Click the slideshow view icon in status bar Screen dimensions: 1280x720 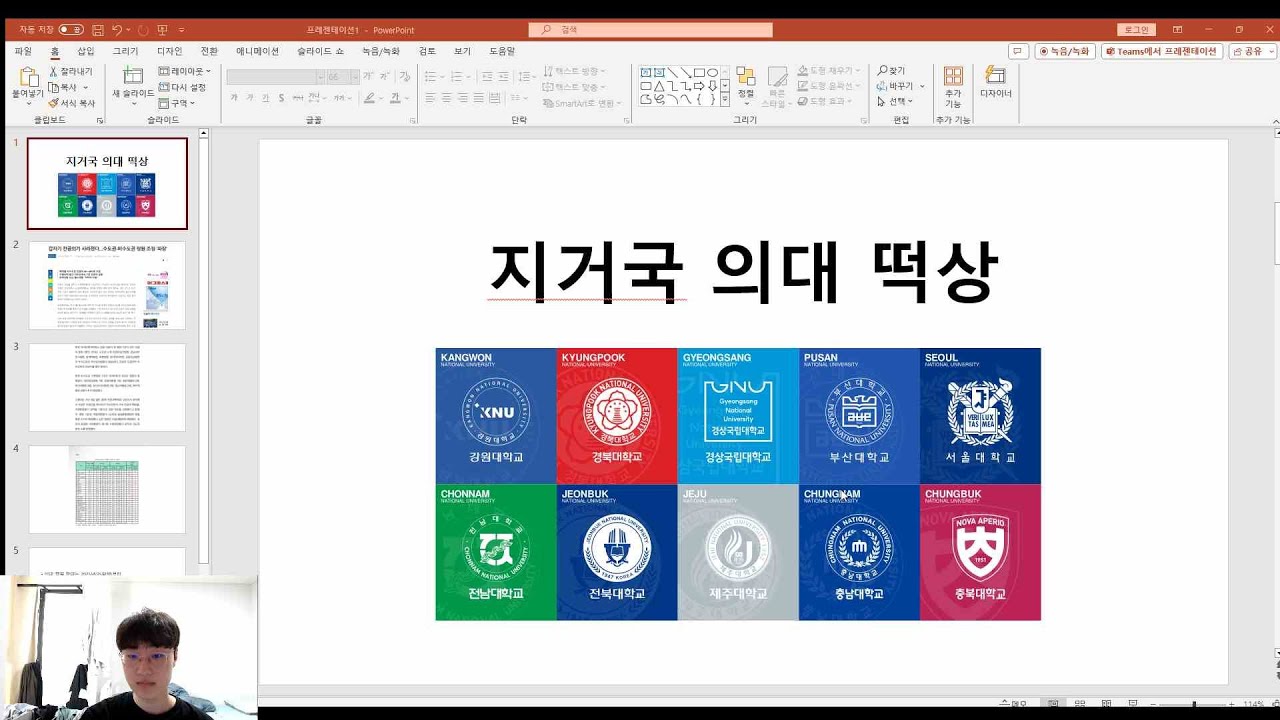1132,705
